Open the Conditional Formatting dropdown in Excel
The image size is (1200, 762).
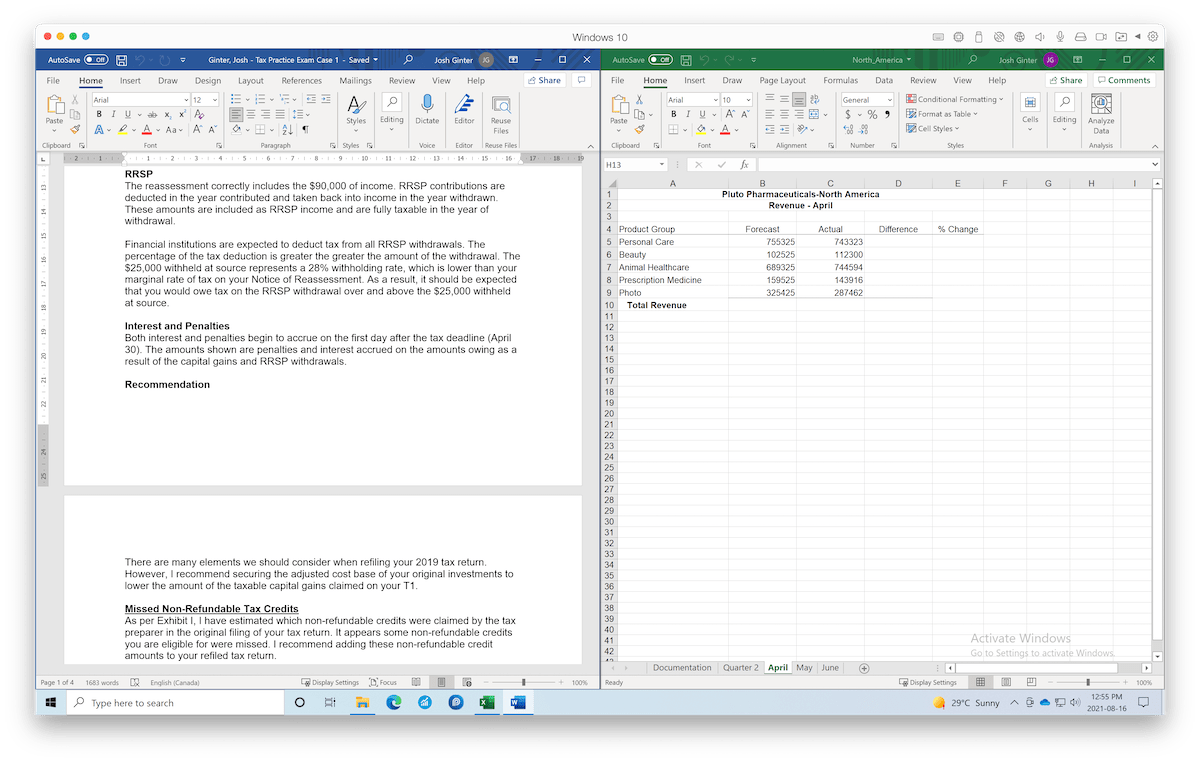point(955,99)
